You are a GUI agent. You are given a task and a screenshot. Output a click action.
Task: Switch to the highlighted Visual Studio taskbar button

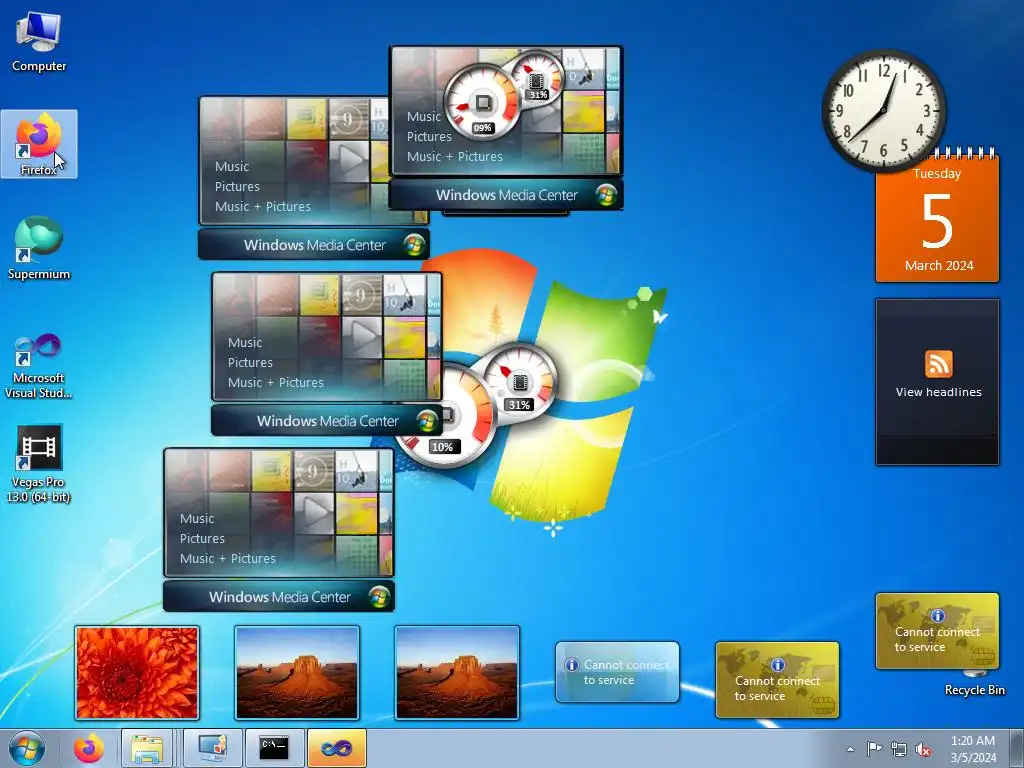(336, 748)
